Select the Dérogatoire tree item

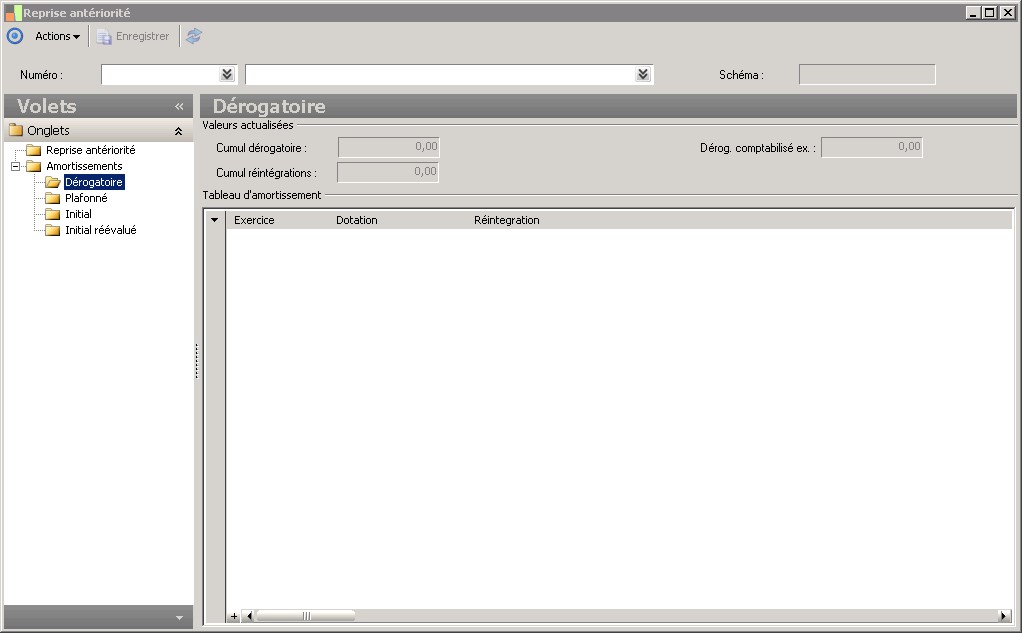(x=94, y=183)
